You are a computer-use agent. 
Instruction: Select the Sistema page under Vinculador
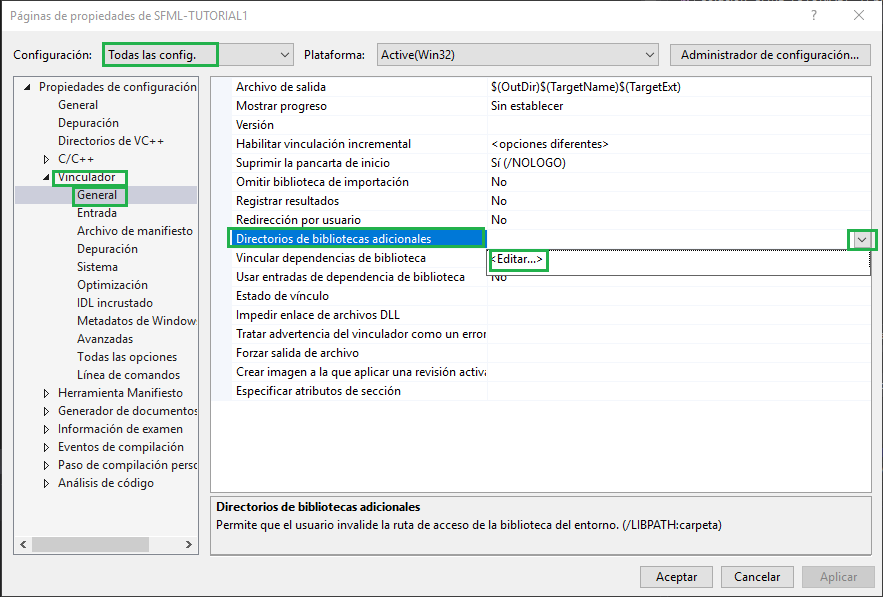(x=97, y=266)
